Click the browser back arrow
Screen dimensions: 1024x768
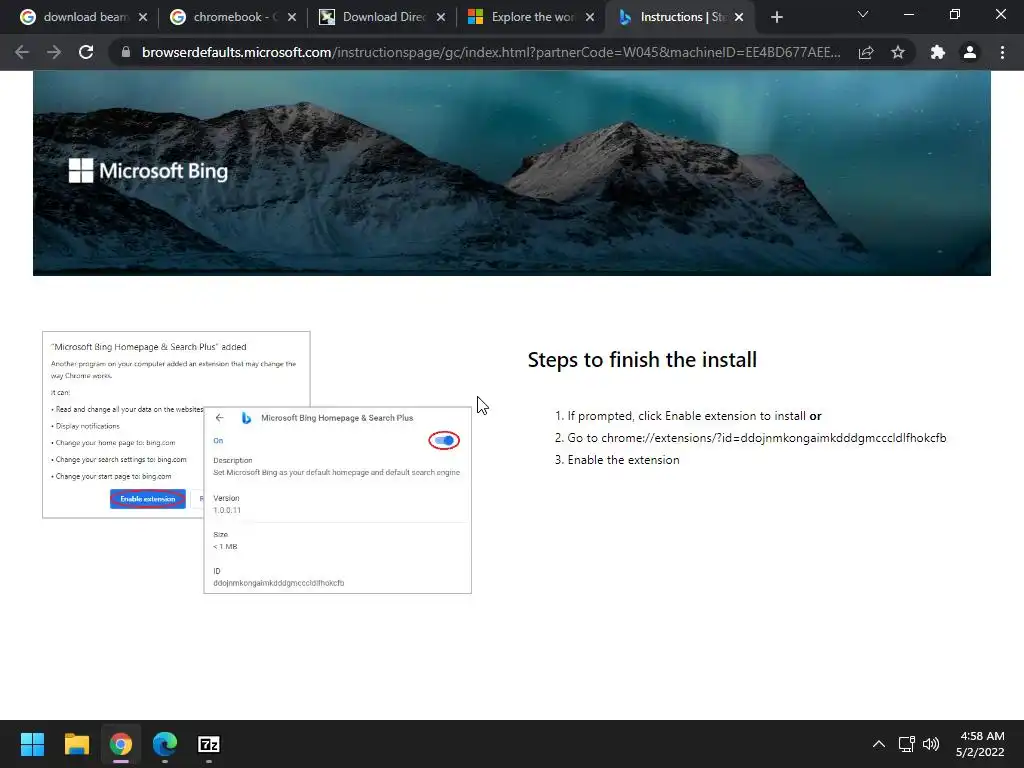point(22,52)
